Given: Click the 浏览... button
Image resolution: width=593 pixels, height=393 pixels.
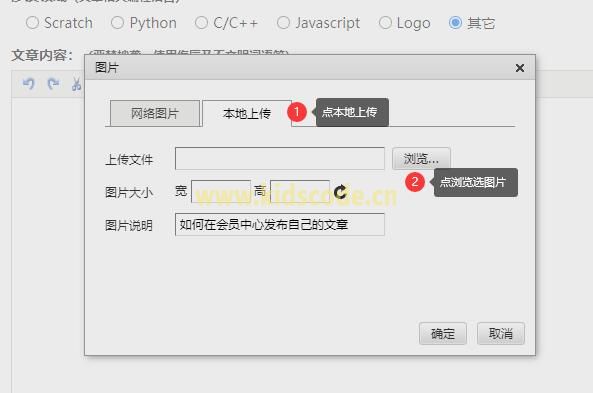Looking at the screenshot, I should tap(421, 158).
